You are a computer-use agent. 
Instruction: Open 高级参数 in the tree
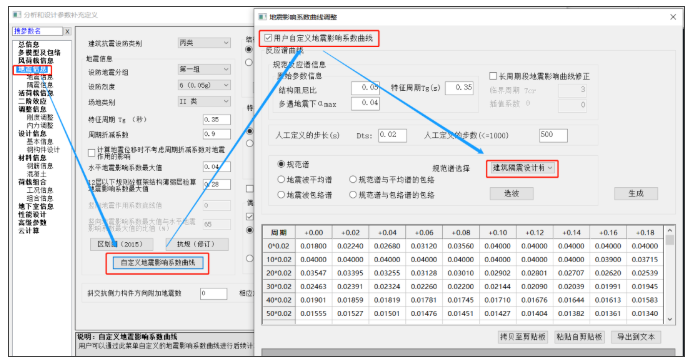pos(32,222)
